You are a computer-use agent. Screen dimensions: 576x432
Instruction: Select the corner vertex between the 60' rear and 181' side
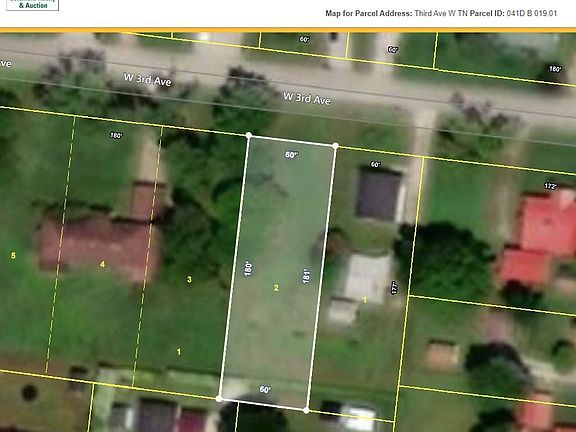306,410
